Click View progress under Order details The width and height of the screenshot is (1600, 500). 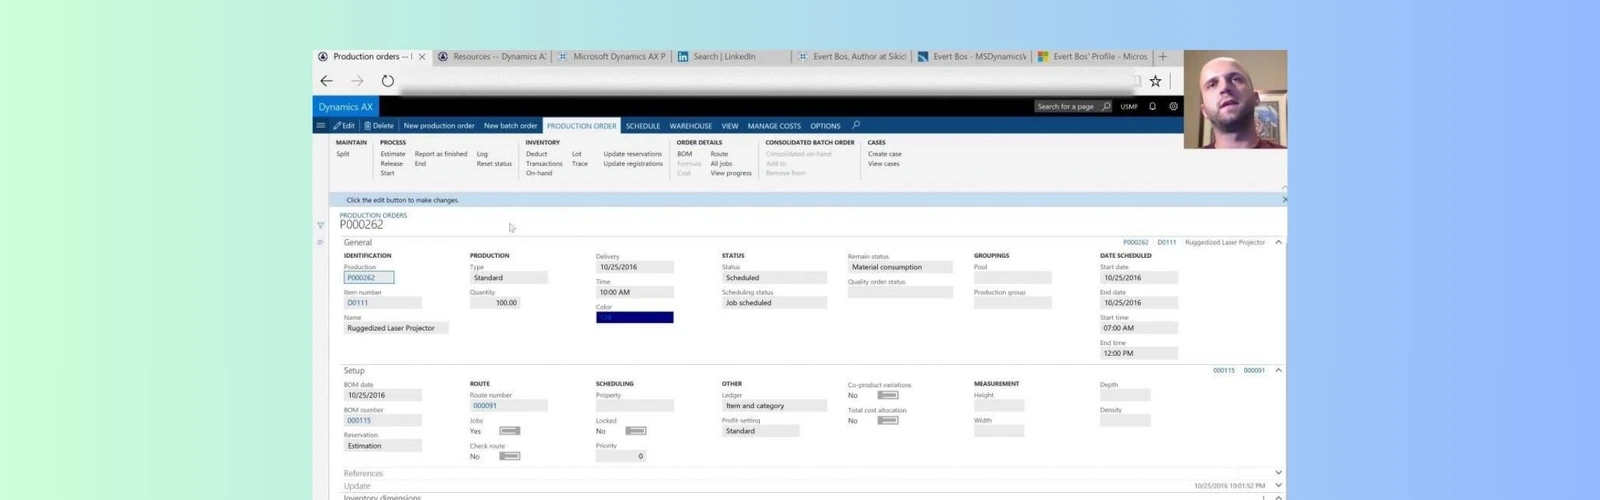[731, 173]
